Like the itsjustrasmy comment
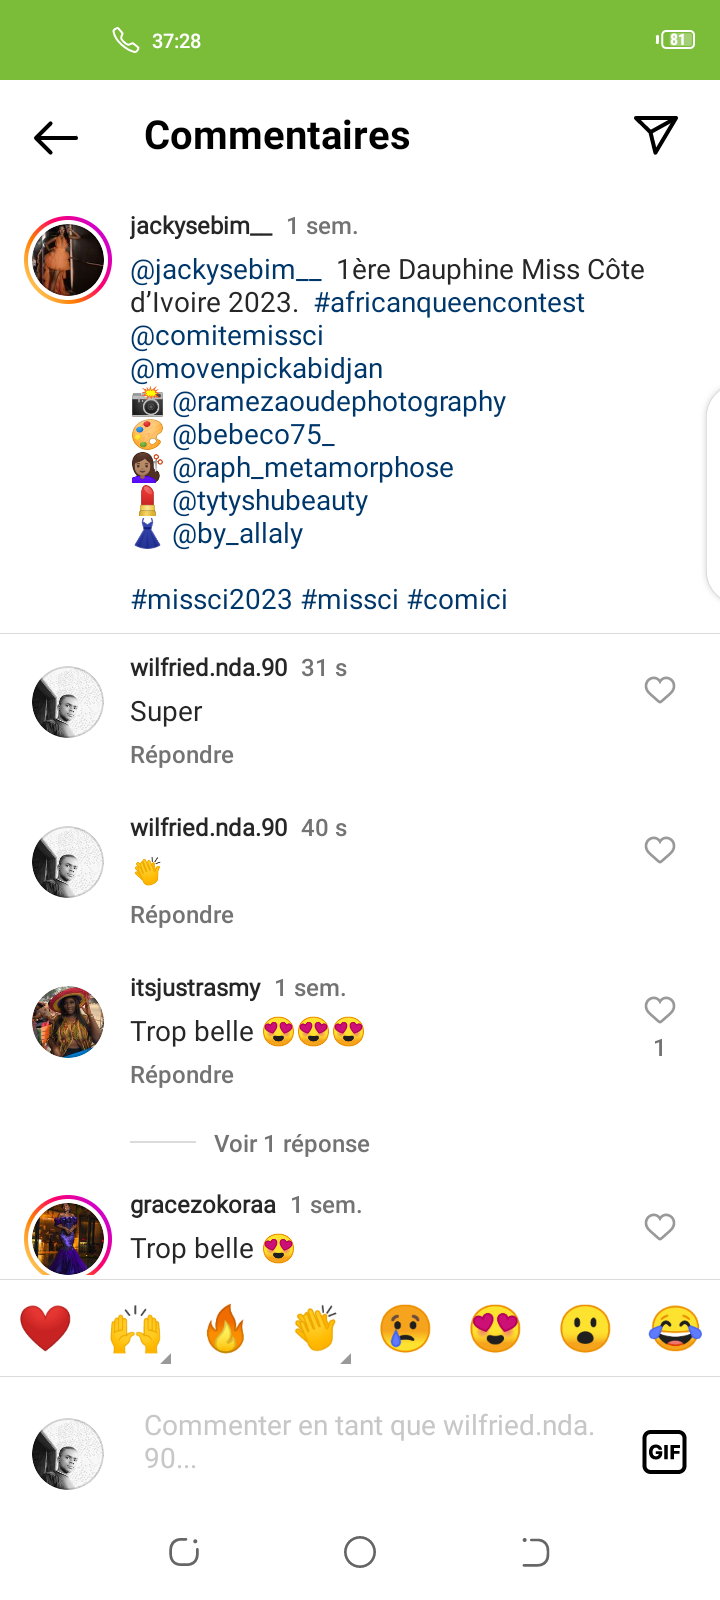This screenshot has height=1600, width=720. click(660, 1010)
